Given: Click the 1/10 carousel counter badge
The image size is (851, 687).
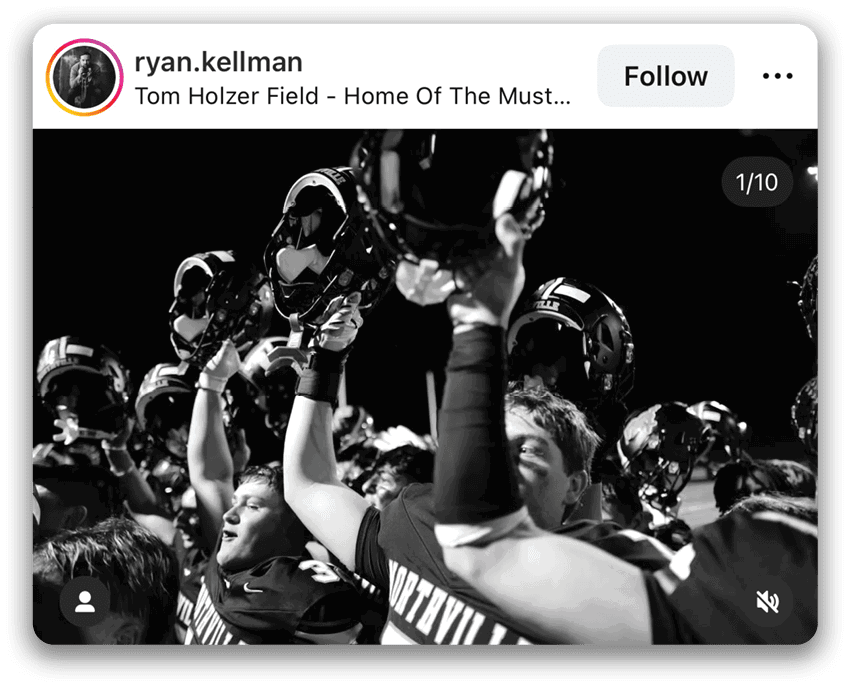Looking at the screenshot, I should click(x=757, y=184).
